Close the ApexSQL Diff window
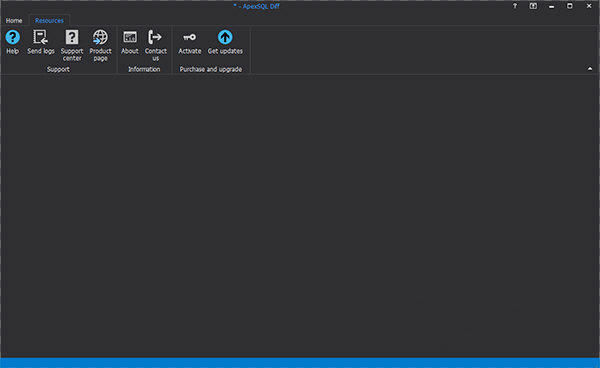This screenshot has height=368, width=600. click(589, 6)
